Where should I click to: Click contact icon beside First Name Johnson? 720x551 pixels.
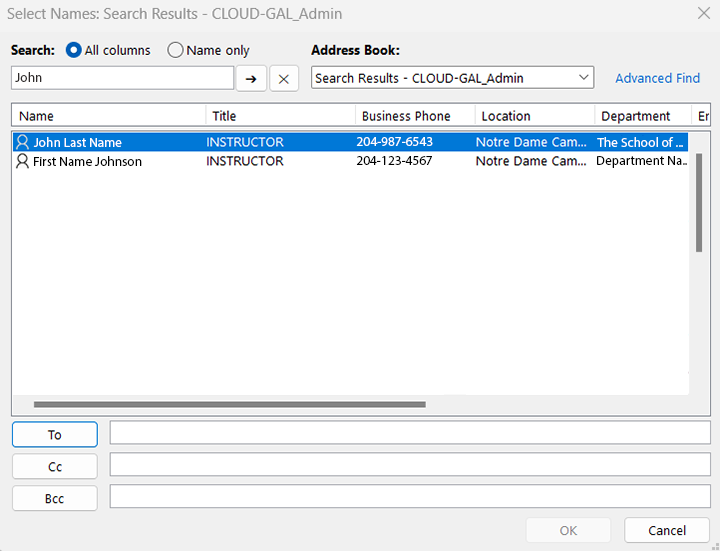(x=23, y=161)
